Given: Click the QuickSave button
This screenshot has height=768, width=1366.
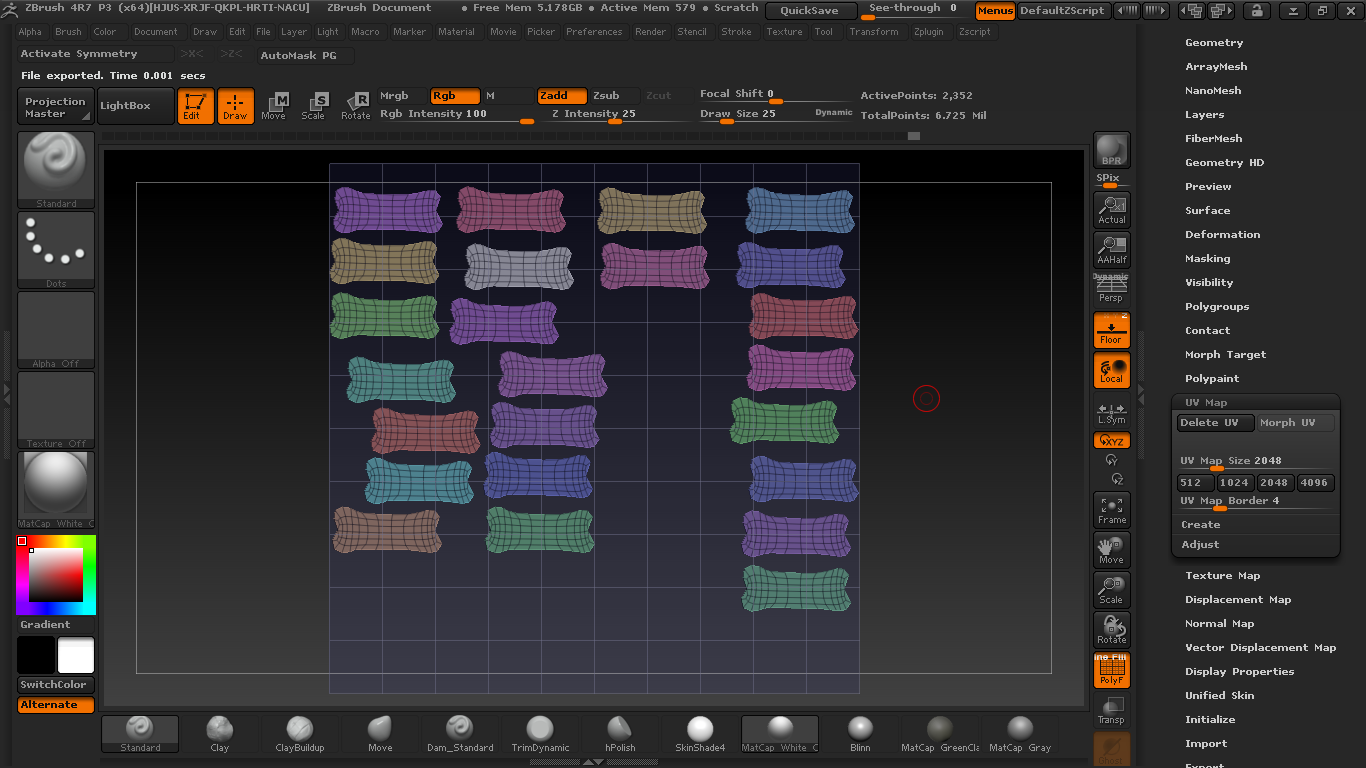Looking at the screenshot, I should click(811, 11).
